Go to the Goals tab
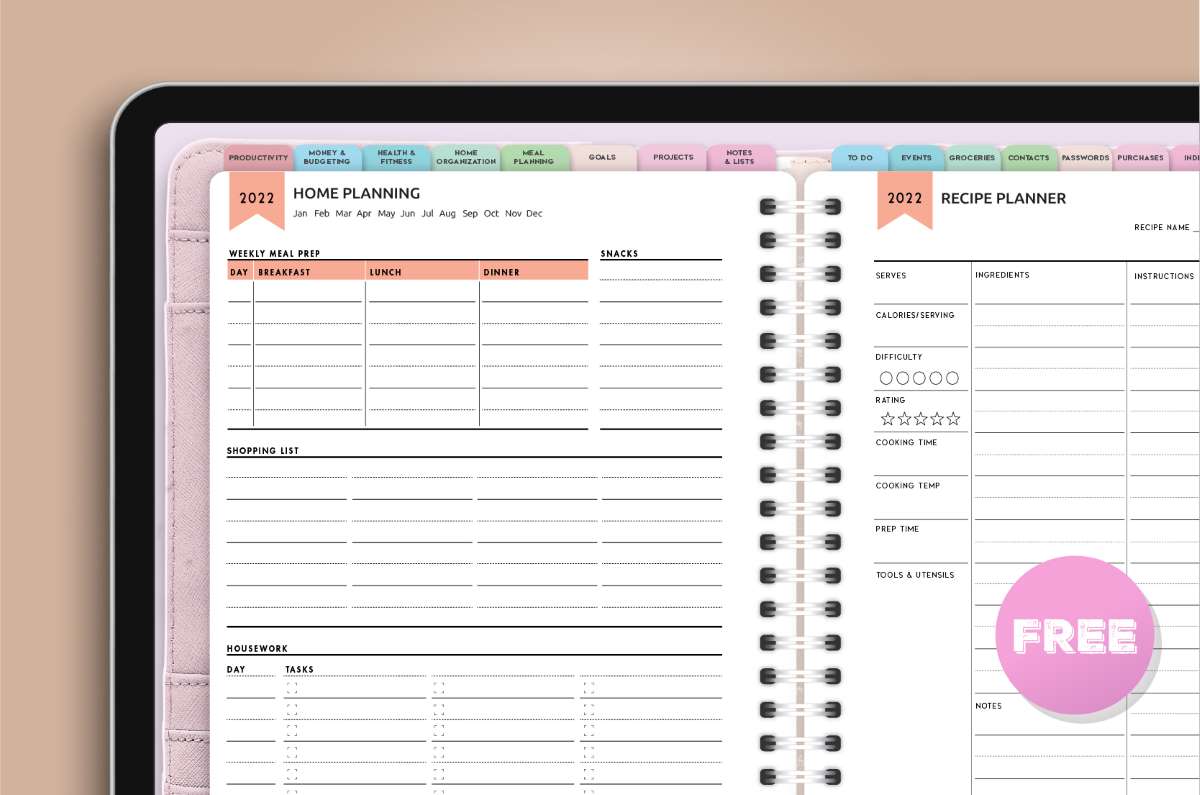The width and height of the screenshot is (1200, 795). click(x=601, y=157)
